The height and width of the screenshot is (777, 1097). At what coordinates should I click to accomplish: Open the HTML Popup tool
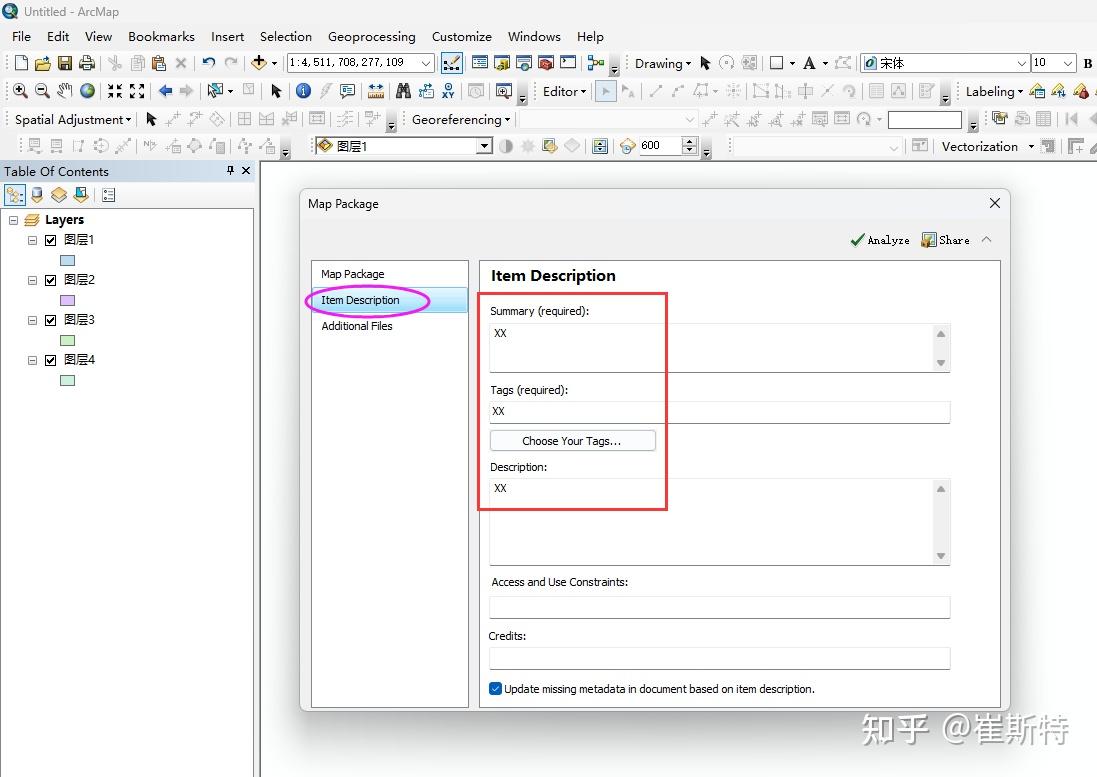347,91
